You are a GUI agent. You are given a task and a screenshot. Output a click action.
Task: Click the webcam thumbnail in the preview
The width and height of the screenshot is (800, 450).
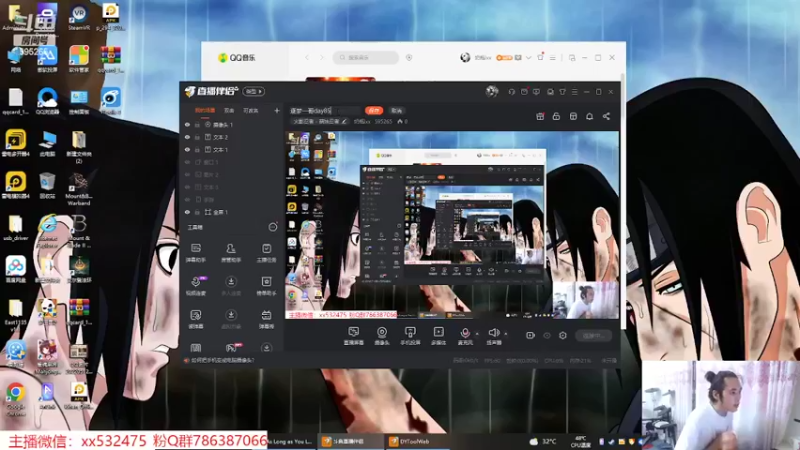(586, 301)
